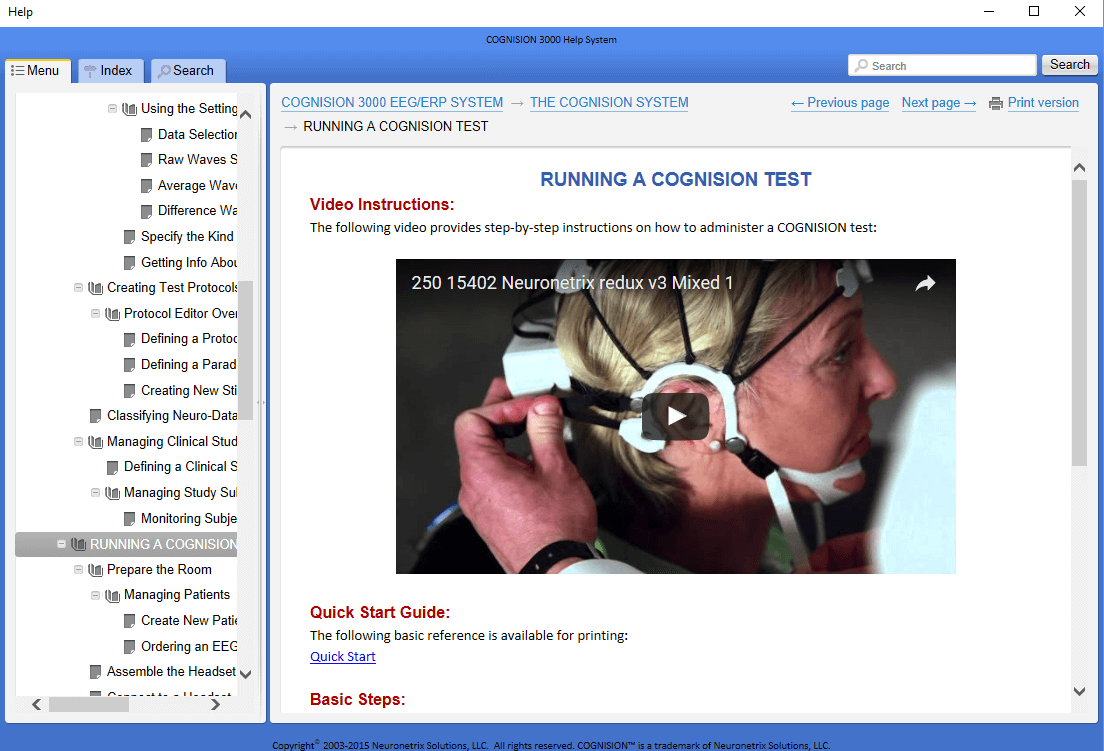Click the page icon beside Difference Waves
Screen dimensions: 1104x751
click(x=146, y=211)
